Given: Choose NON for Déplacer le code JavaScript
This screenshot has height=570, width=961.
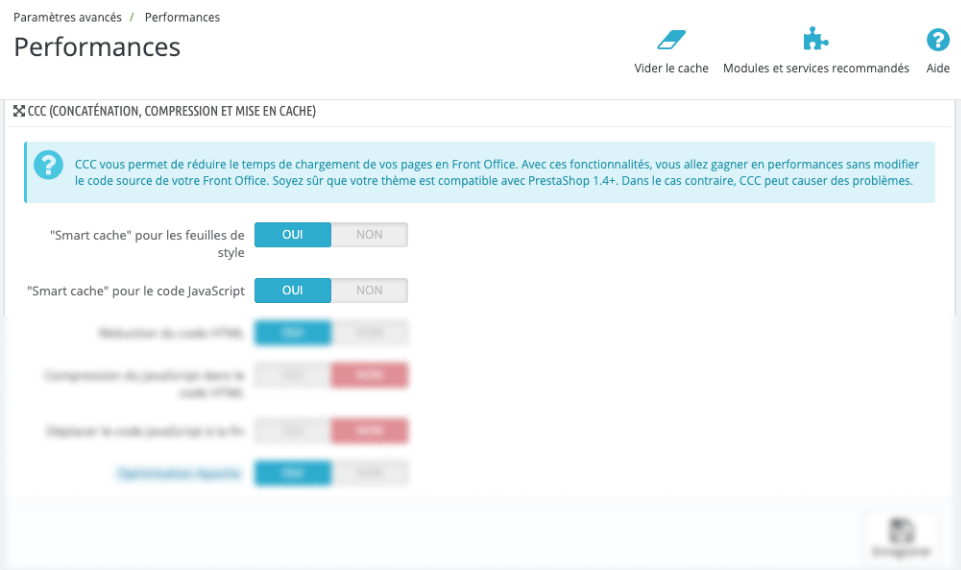Looking at the screenshot, I should [369, 431].
